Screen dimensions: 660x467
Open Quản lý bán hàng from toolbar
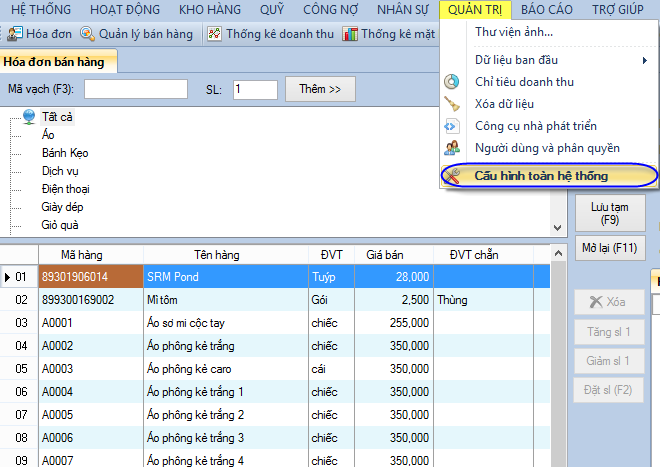point(136,34)
